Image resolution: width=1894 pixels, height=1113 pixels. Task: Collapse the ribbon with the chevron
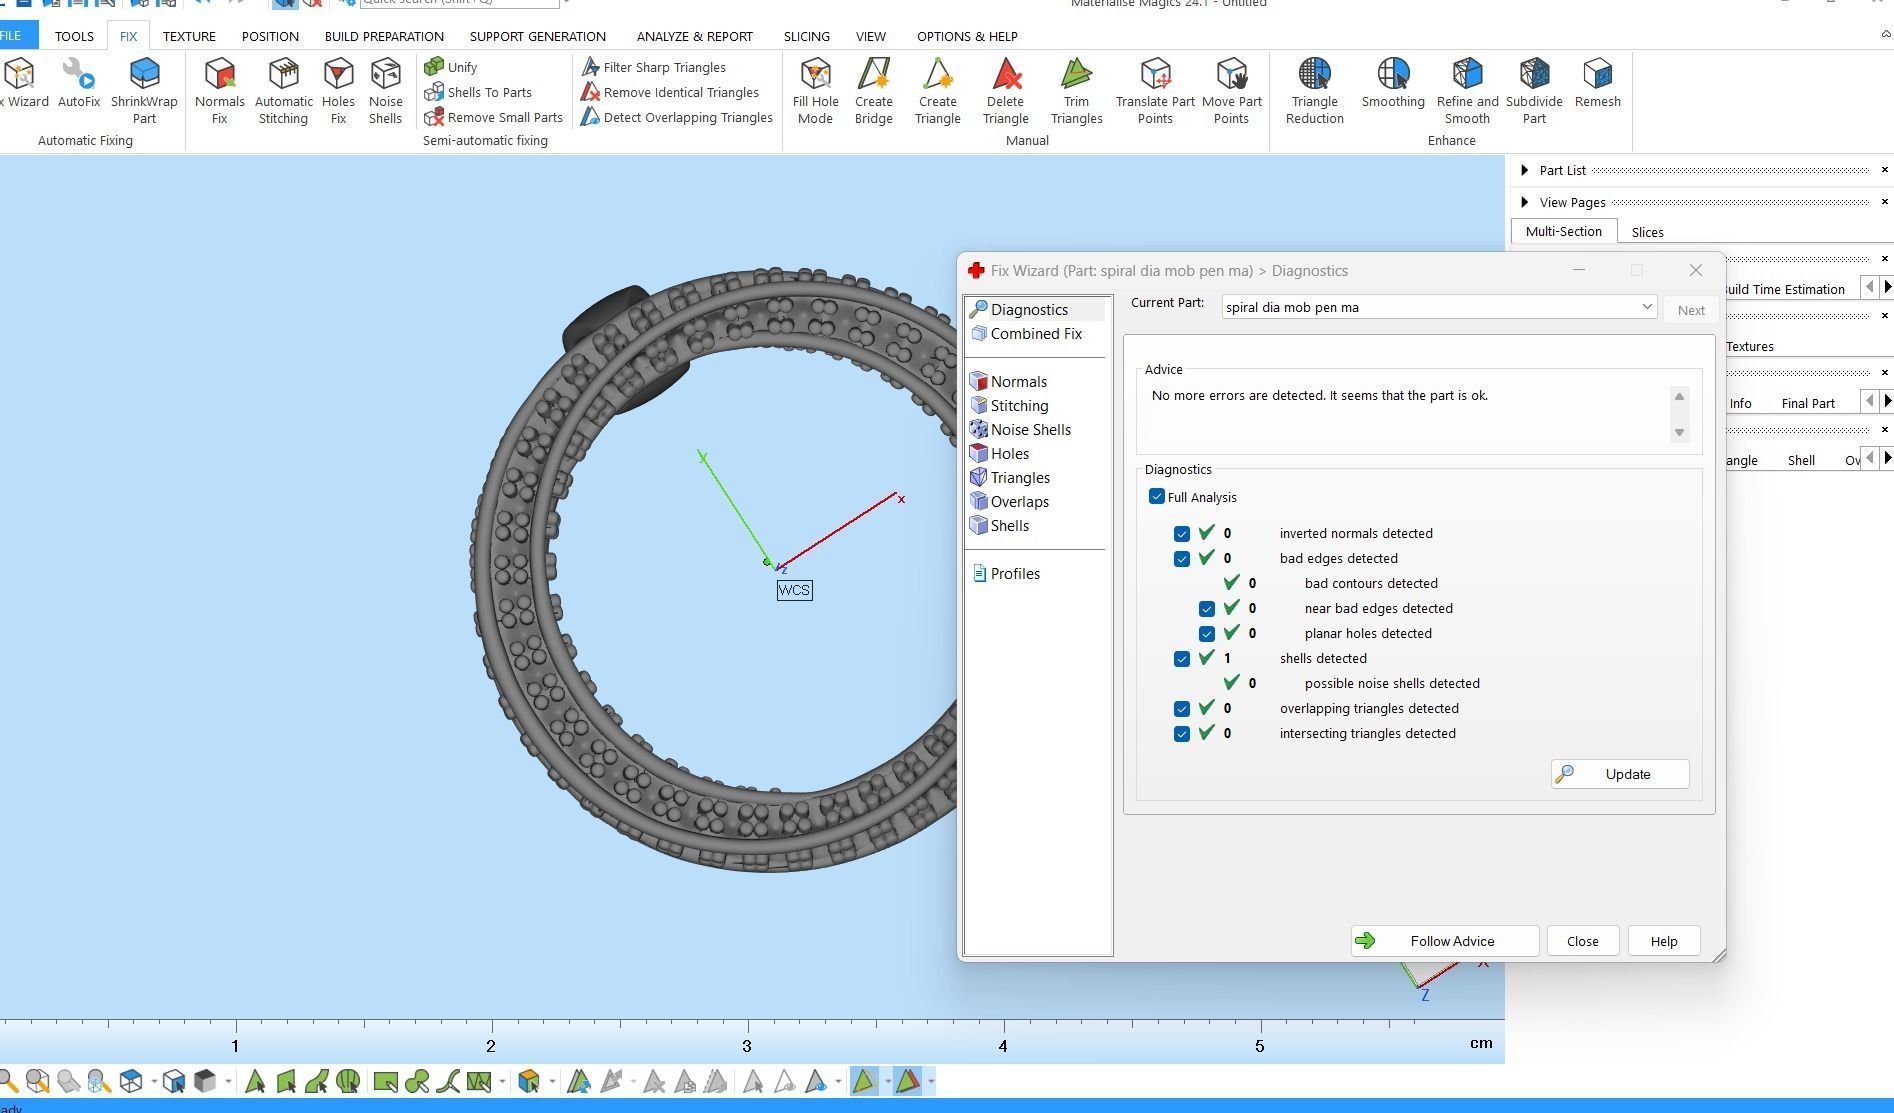tap(1885, 35)
